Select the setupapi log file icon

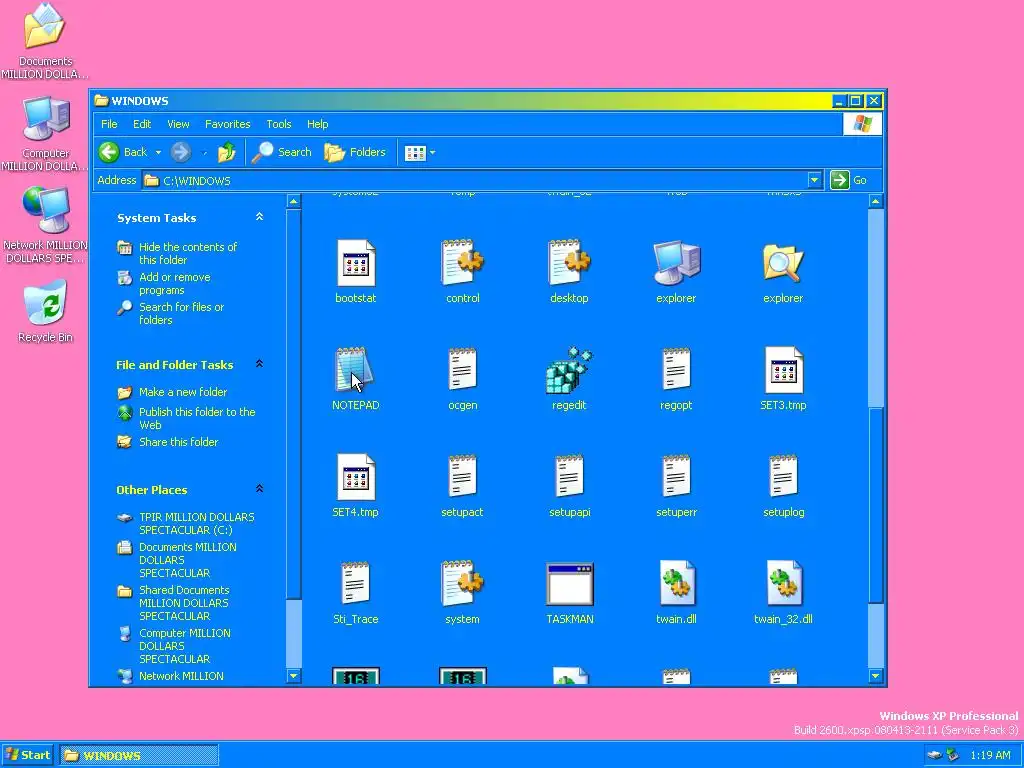pos(569,477)
